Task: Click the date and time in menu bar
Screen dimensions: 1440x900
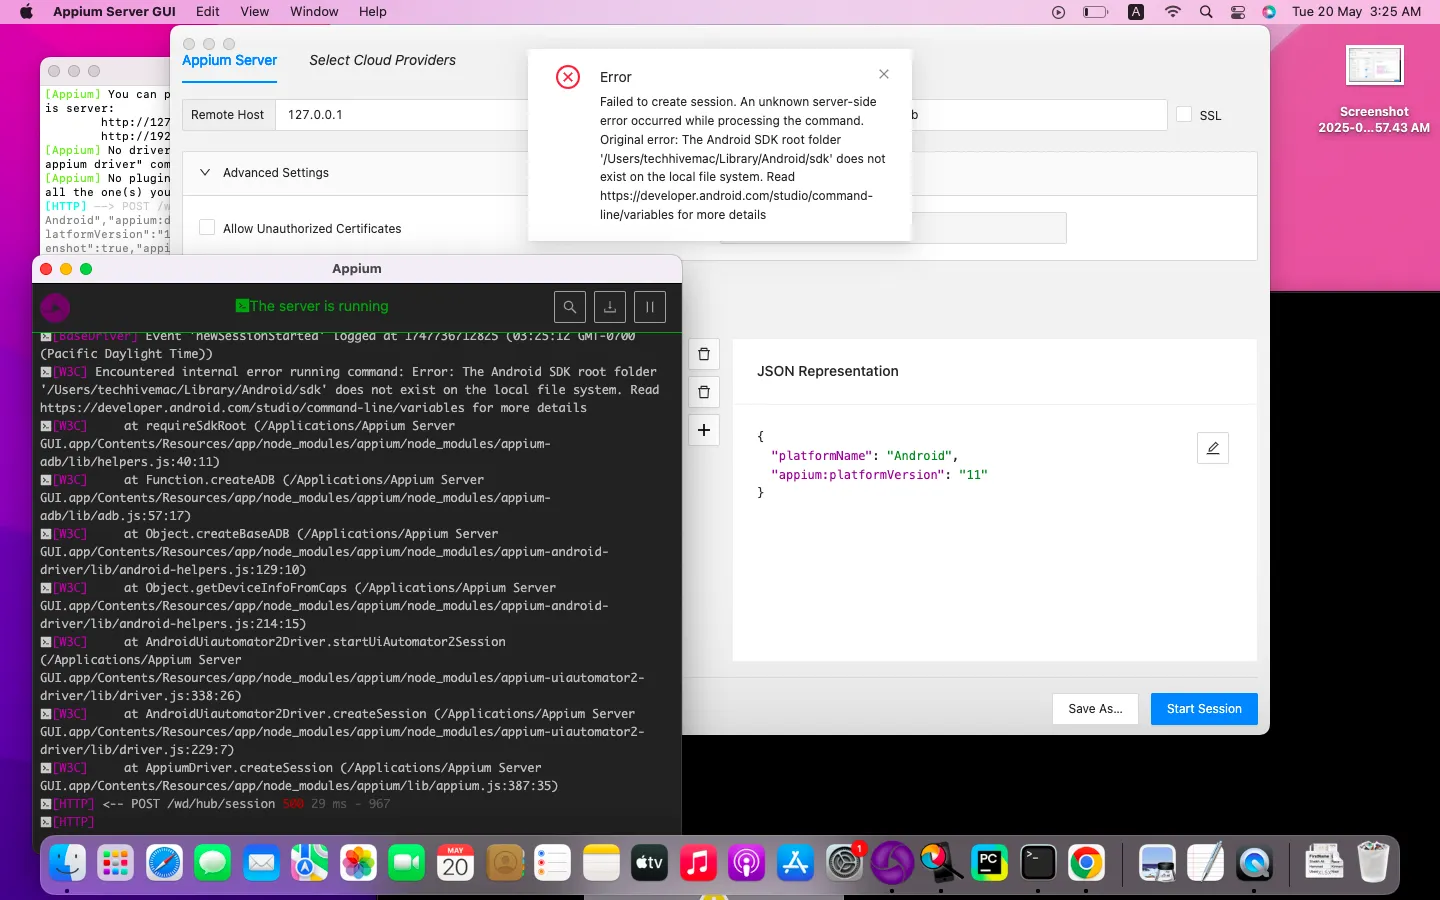Action: click(1356, 12)
